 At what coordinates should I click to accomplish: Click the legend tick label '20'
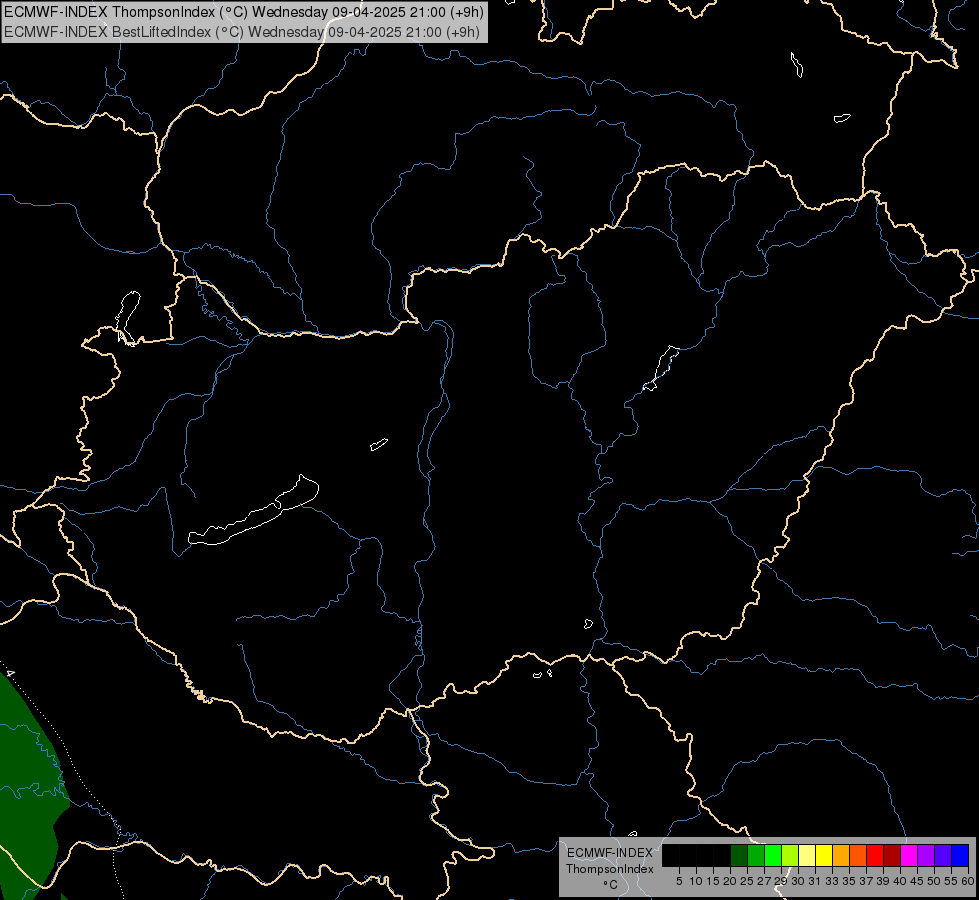click(730, 881)
